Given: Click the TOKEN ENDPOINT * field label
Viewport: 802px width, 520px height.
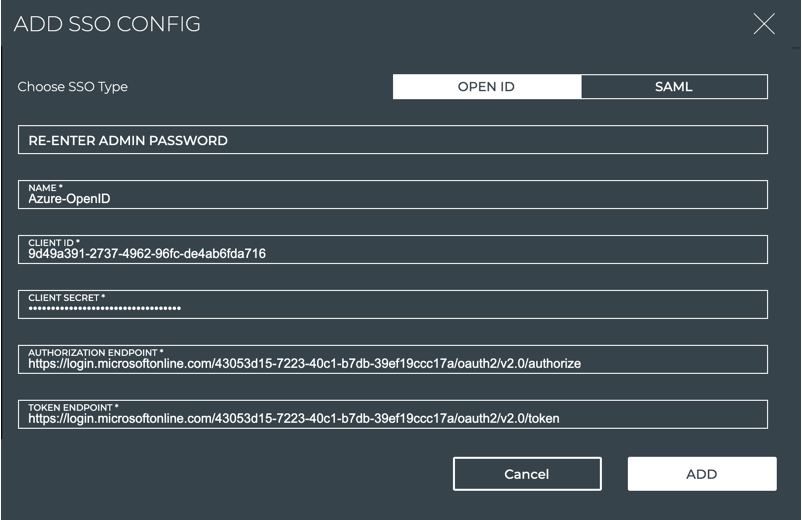Looking at the screenshot, I should pyautogui.click(x=73, y=408).
